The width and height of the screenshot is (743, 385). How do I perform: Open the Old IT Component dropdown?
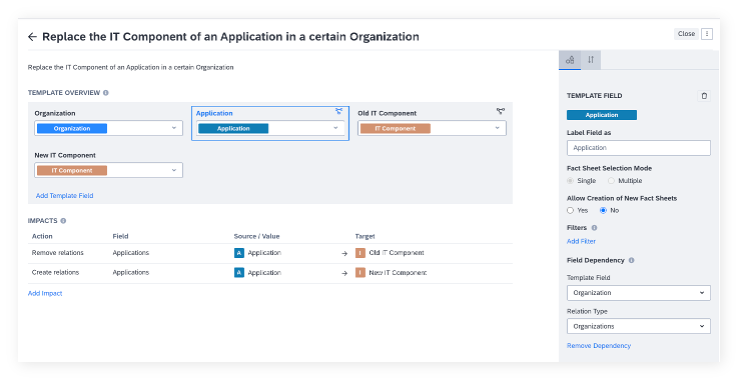432,128
